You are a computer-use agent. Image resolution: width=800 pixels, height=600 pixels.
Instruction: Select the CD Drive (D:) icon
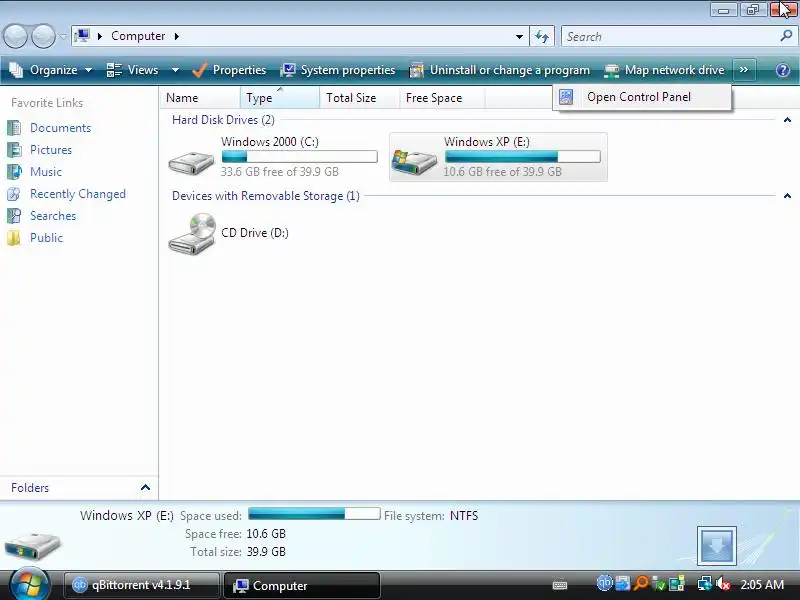point(192,234)
